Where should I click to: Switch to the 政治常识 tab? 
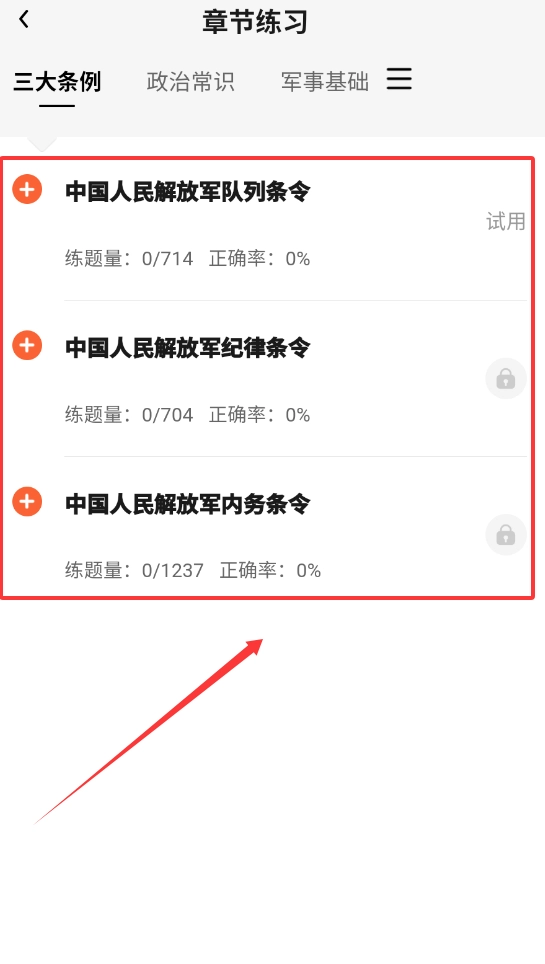pos(191,81)
